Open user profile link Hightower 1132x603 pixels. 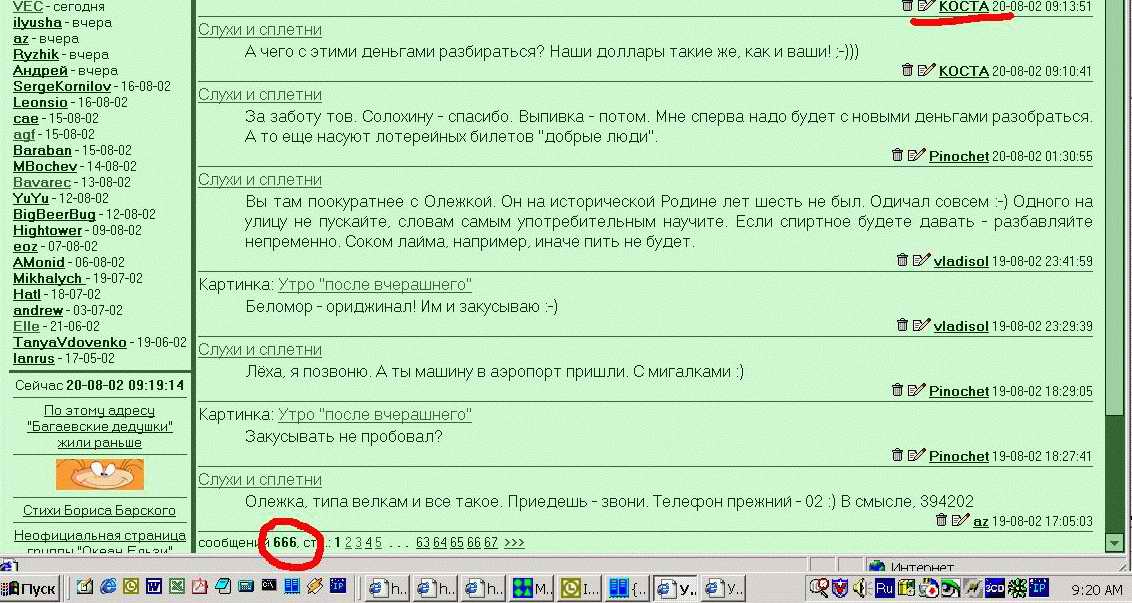tap(48, 230)
